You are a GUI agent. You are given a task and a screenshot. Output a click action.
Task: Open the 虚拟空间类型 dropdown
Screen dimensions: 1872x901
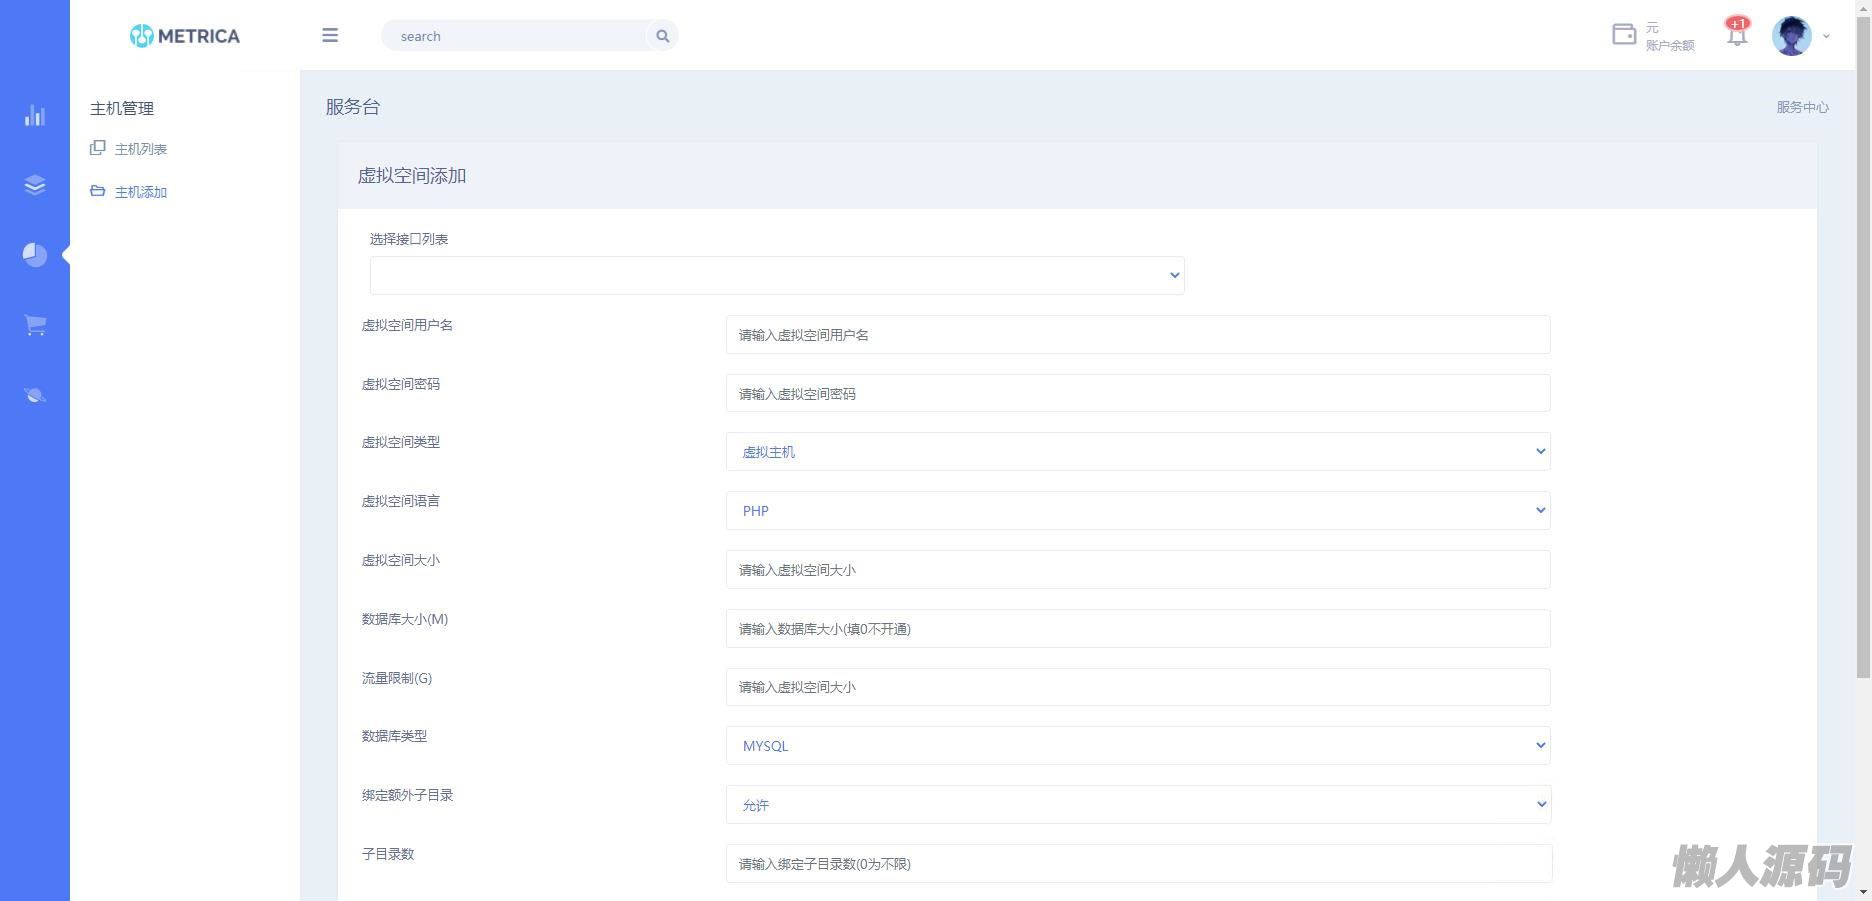[x=1137, y=452]
